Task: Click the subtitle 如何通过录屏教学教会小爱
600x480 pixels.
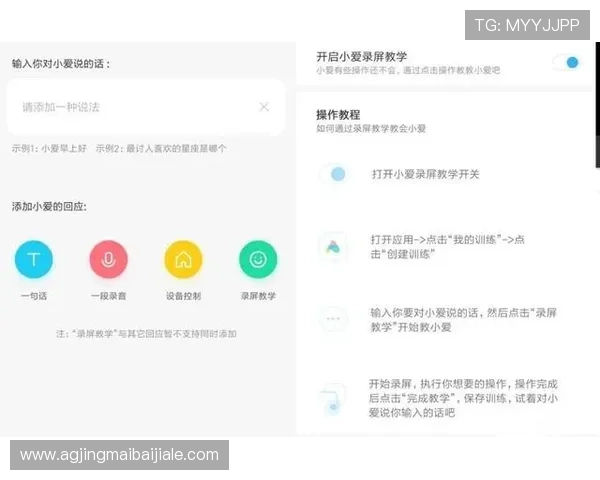Action: (371, 129)
